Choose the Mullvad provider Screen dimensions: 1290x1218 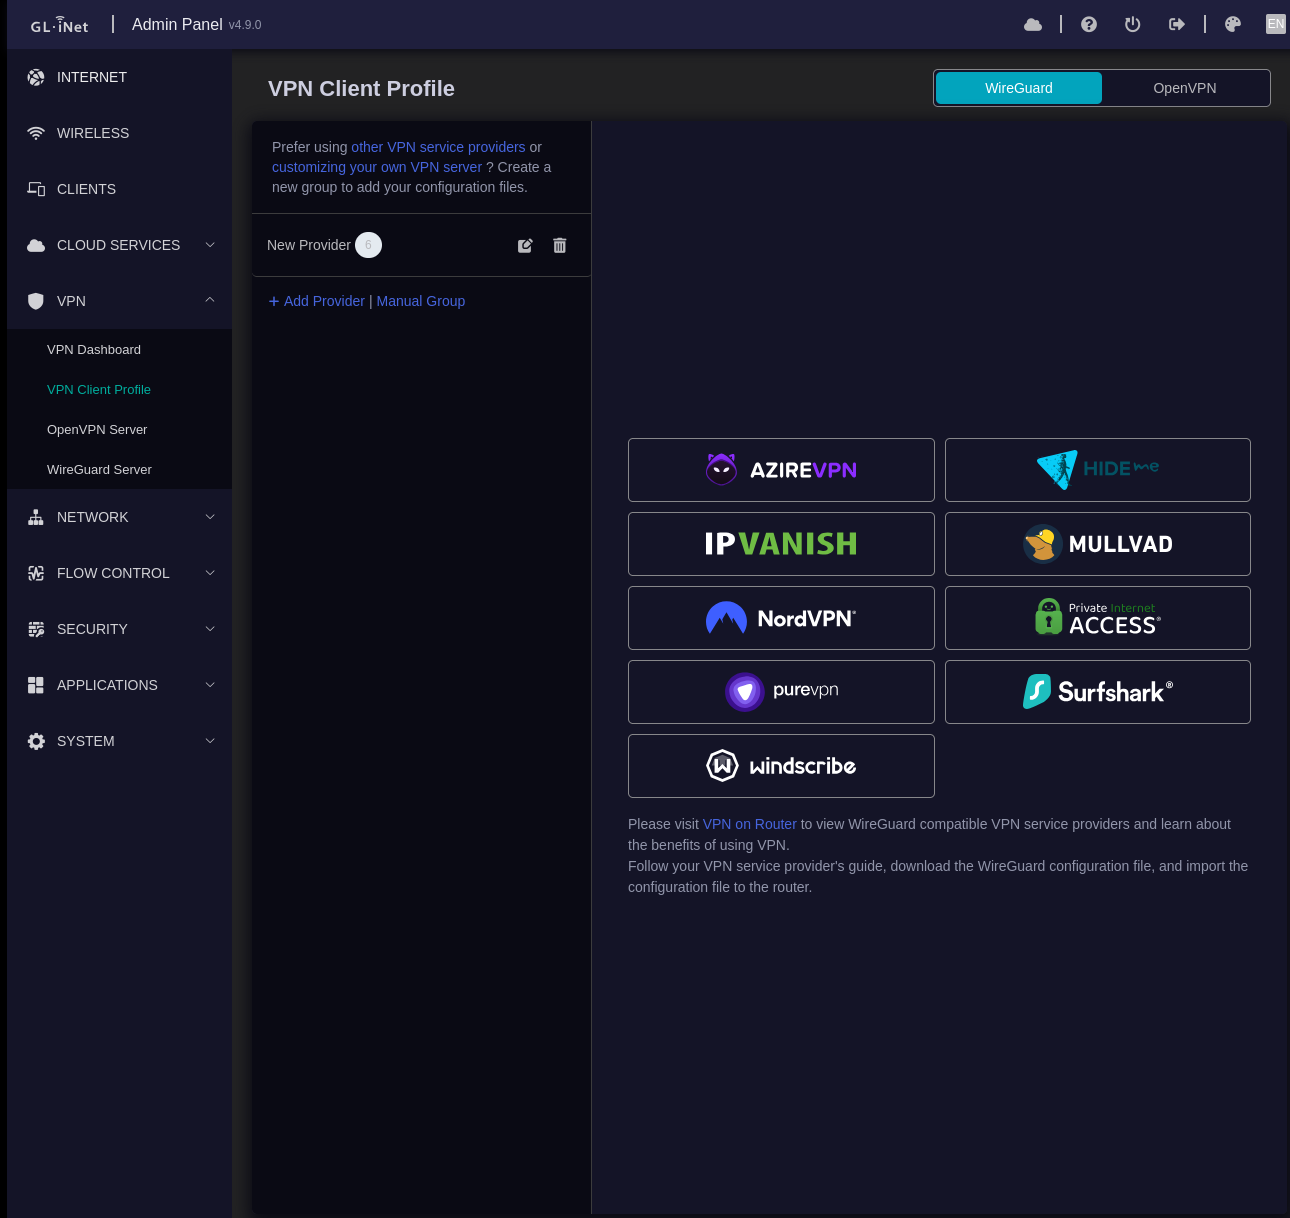(x=1098, y=544)
